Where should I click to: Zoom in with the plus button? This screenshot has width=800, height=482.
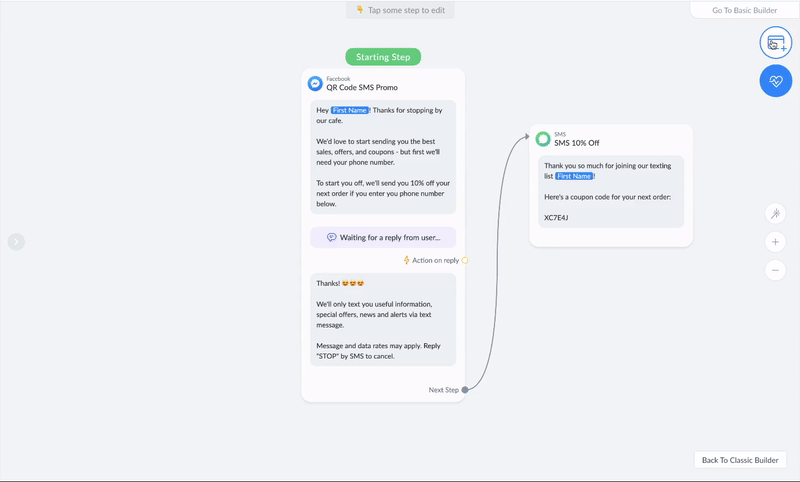tap(775, 242)
